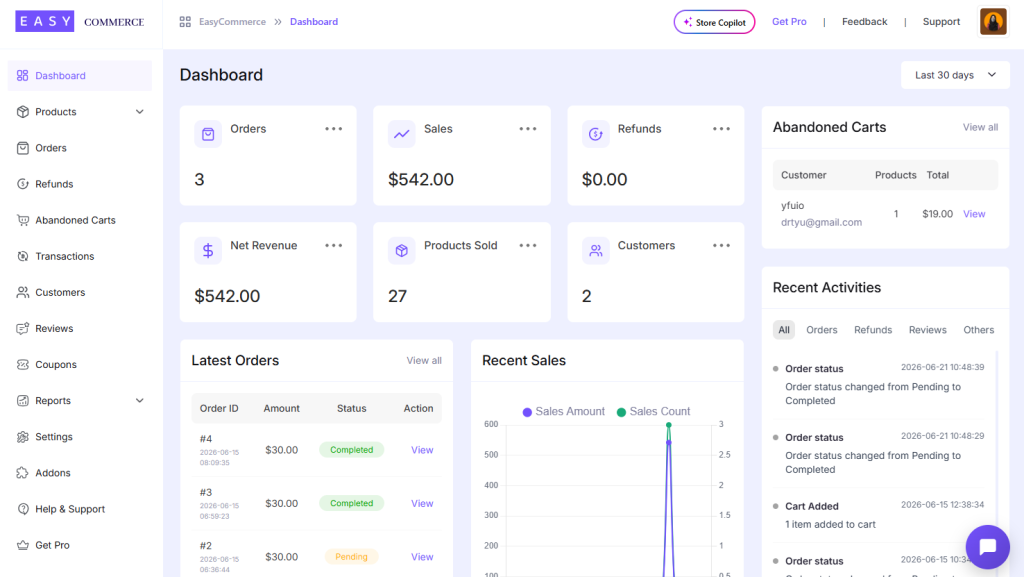Select the All tab in Recent Activities
1024x577 pixels.
click(x=784, y=330)
